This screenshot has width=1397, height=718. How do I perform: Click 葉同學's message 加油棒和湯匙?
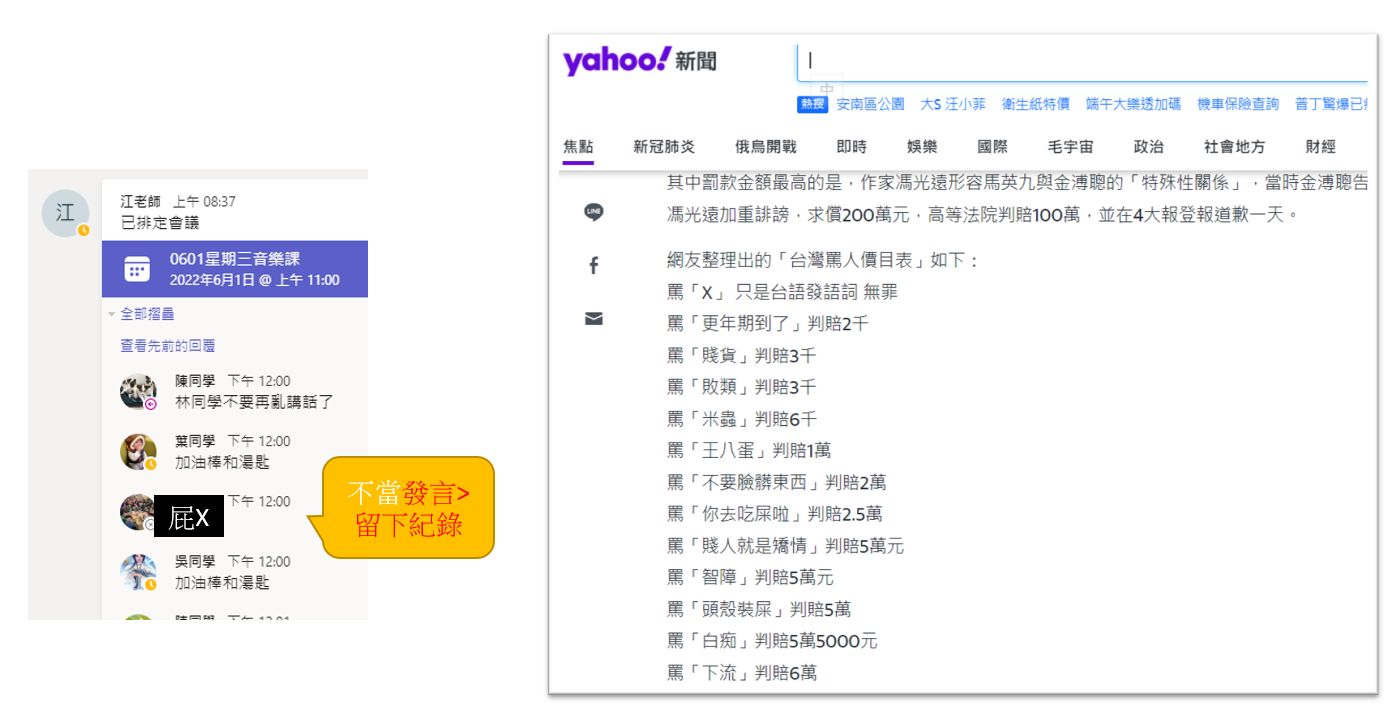[x=222, y=462]
